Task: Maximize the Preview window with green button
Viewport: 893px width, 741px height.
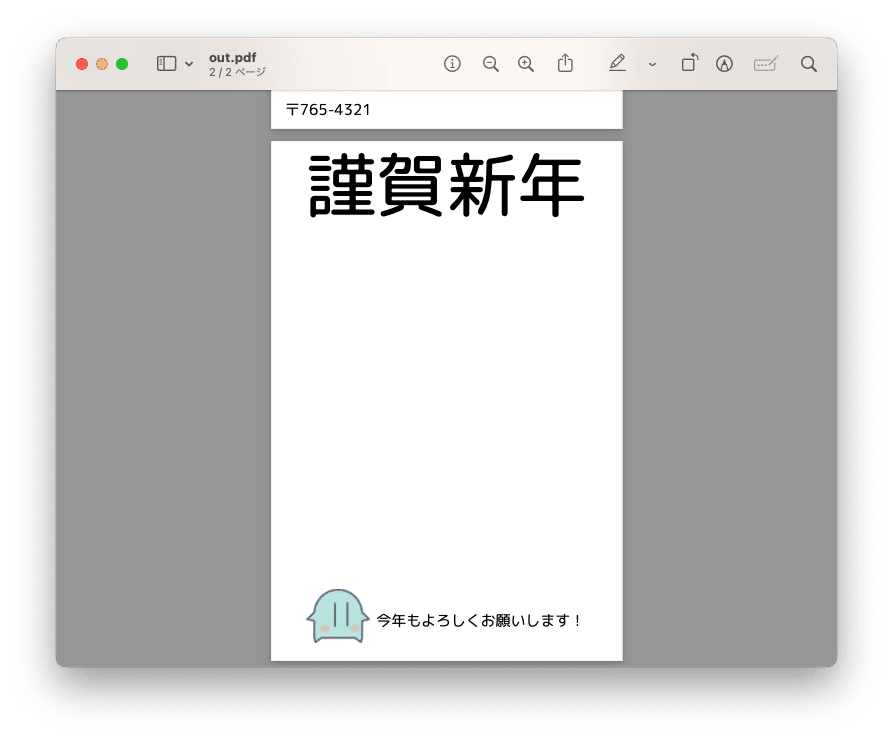Action: (122, 64)
